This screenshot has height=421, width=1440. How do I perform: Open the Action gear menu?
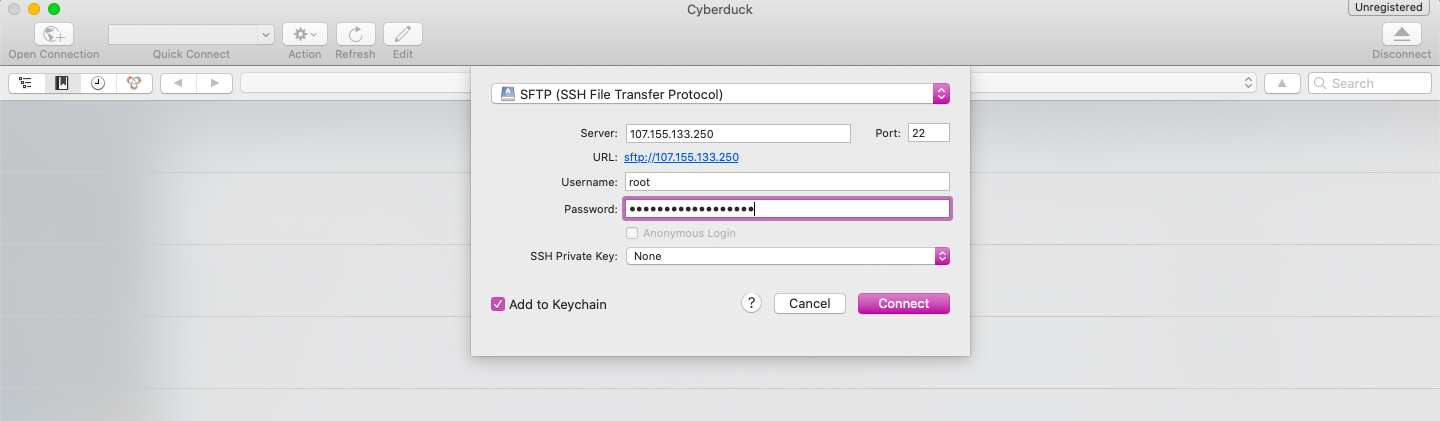point(305,34)
